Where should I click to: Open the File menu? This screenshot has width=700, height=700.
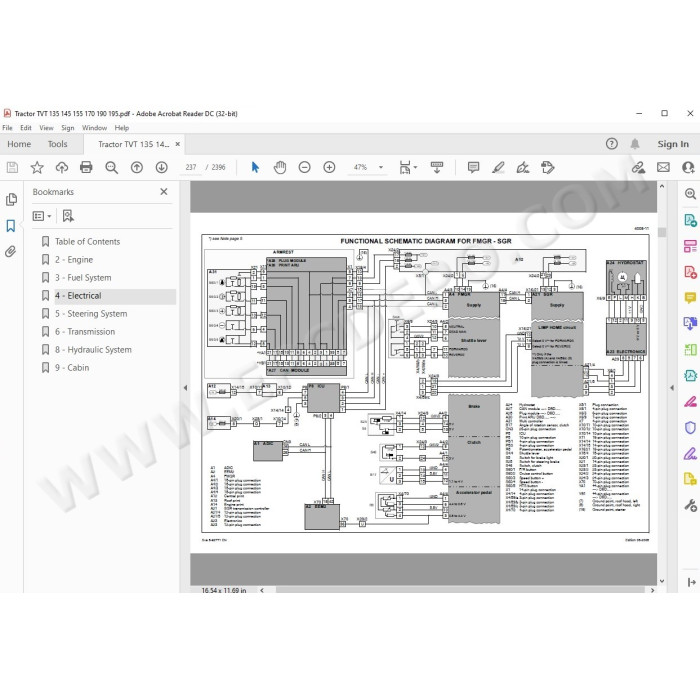pyautogui.click(x=8, y=128)
